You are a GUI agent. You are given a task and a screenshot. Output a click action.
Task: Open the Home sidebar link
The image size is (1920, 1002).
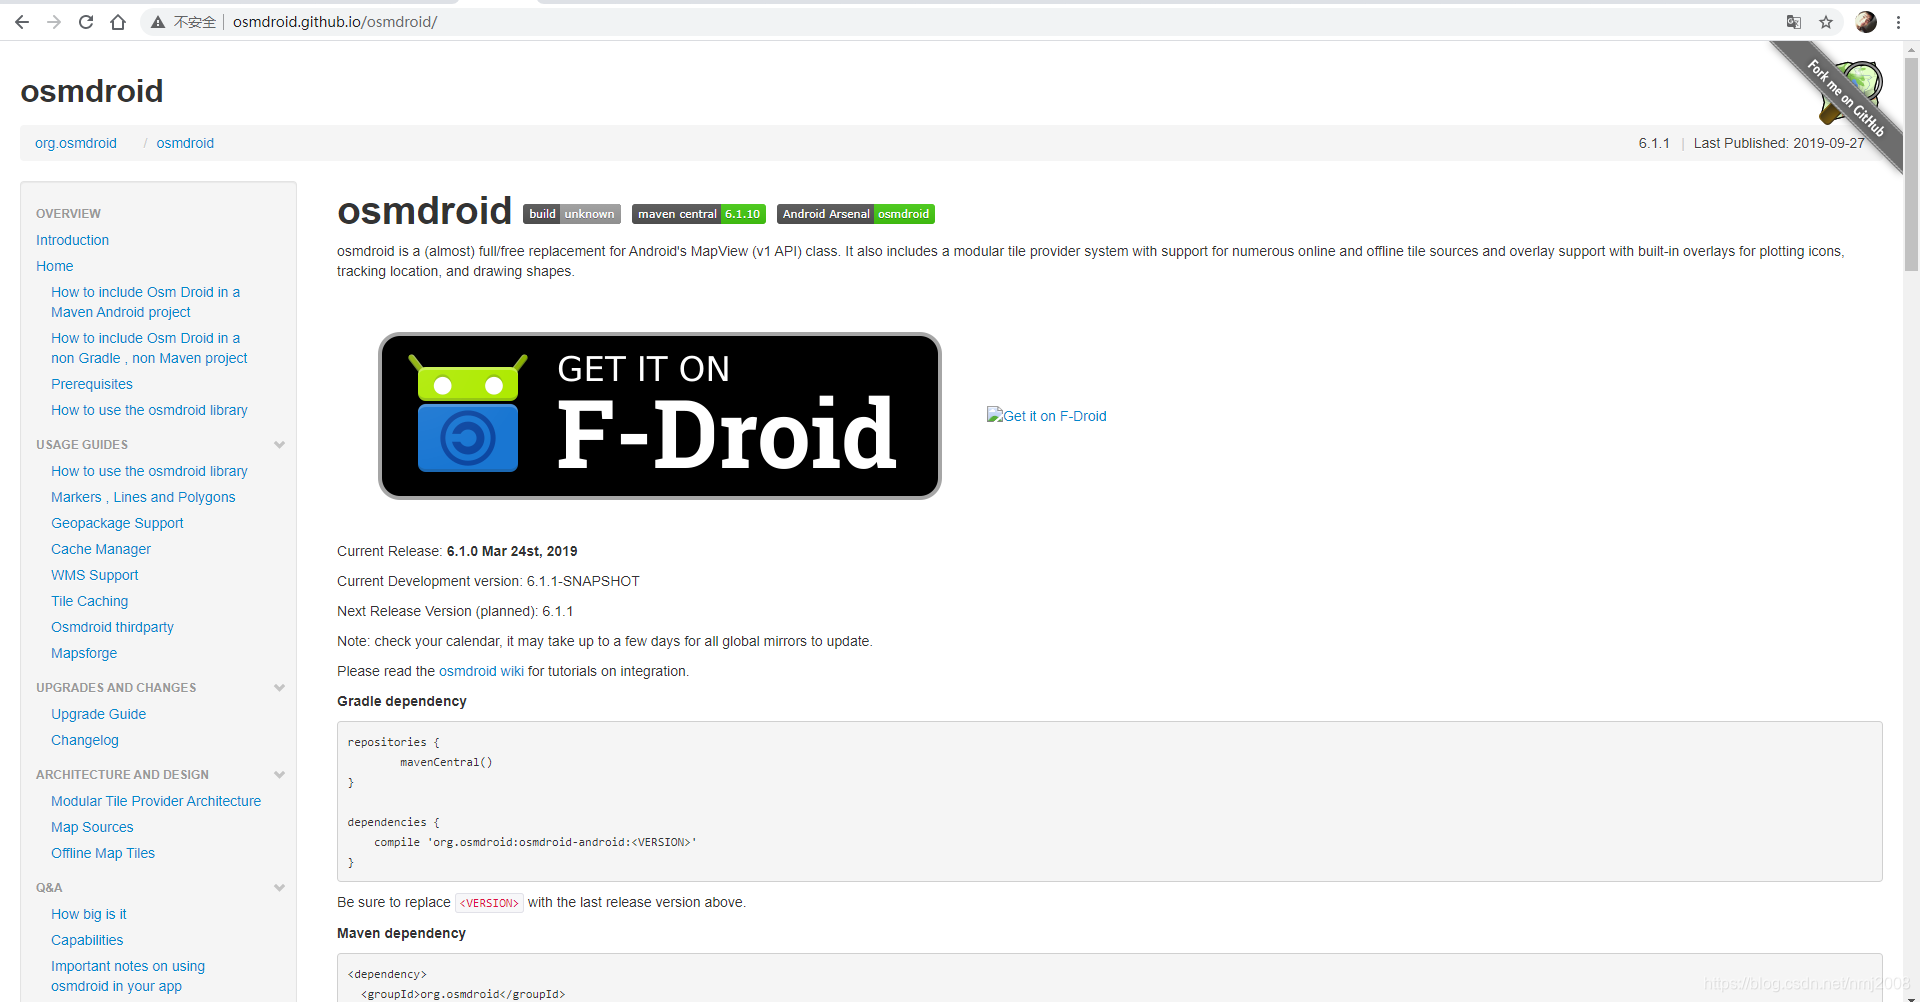point(55,266)
